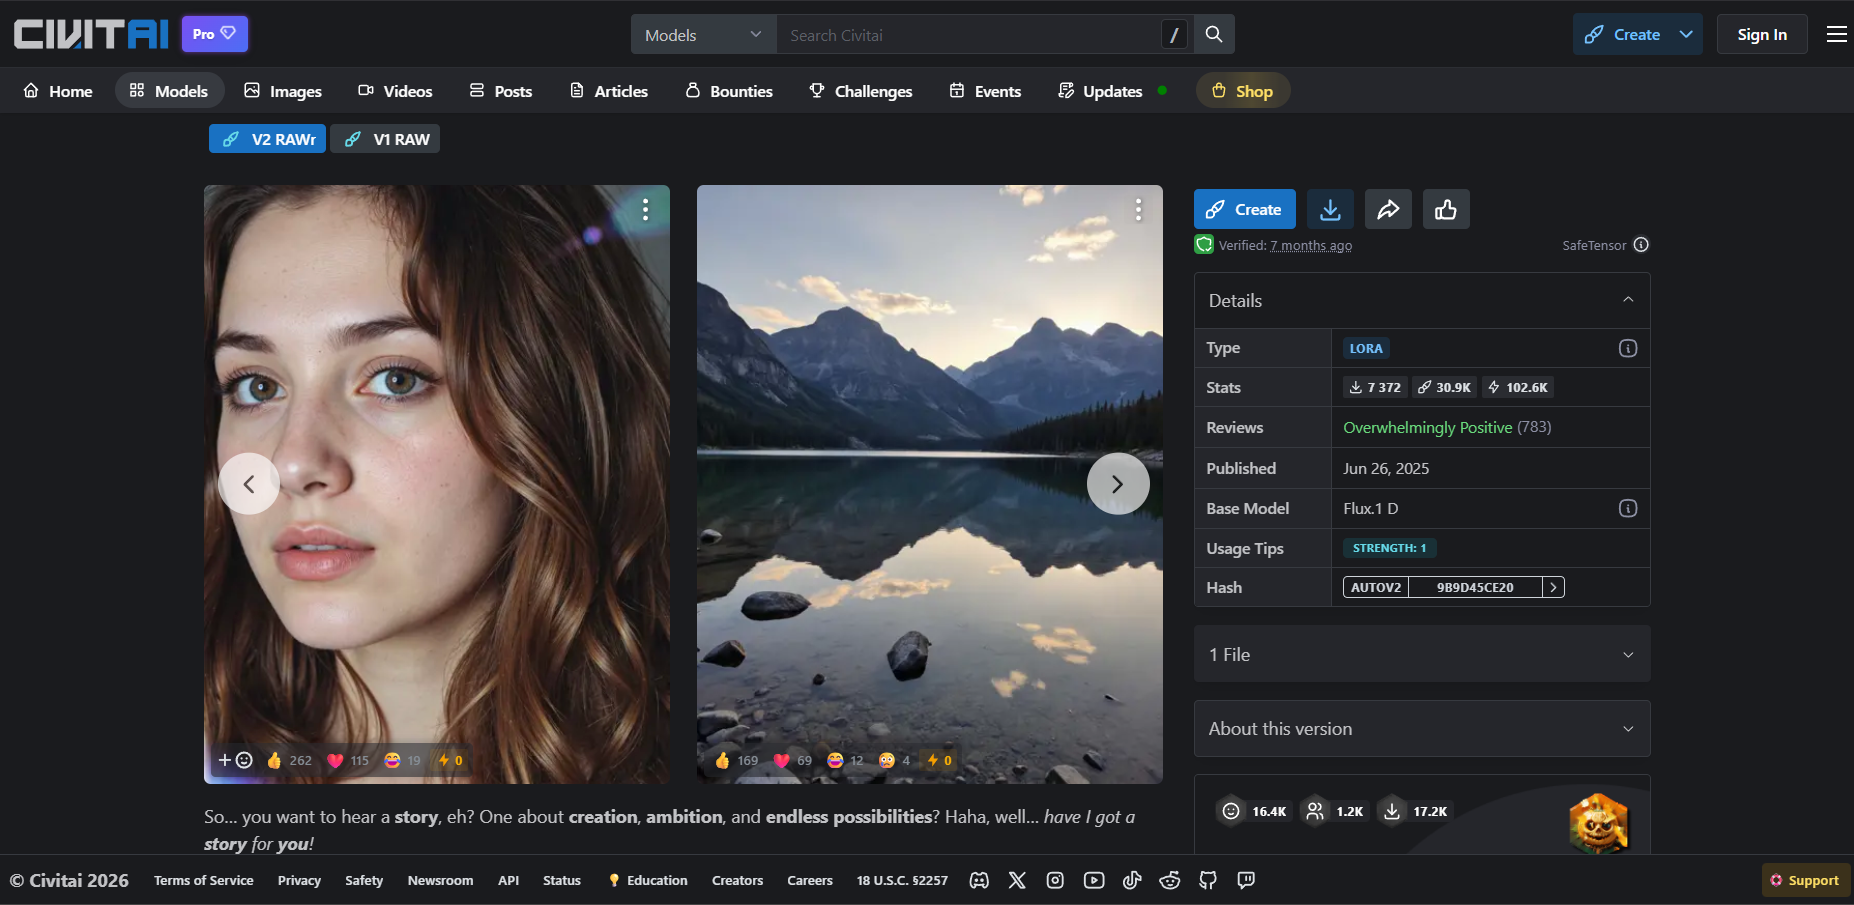This screenshot has width=1854, height=905.
Task: Open Discord icon in footer
Action: [979, 880]
